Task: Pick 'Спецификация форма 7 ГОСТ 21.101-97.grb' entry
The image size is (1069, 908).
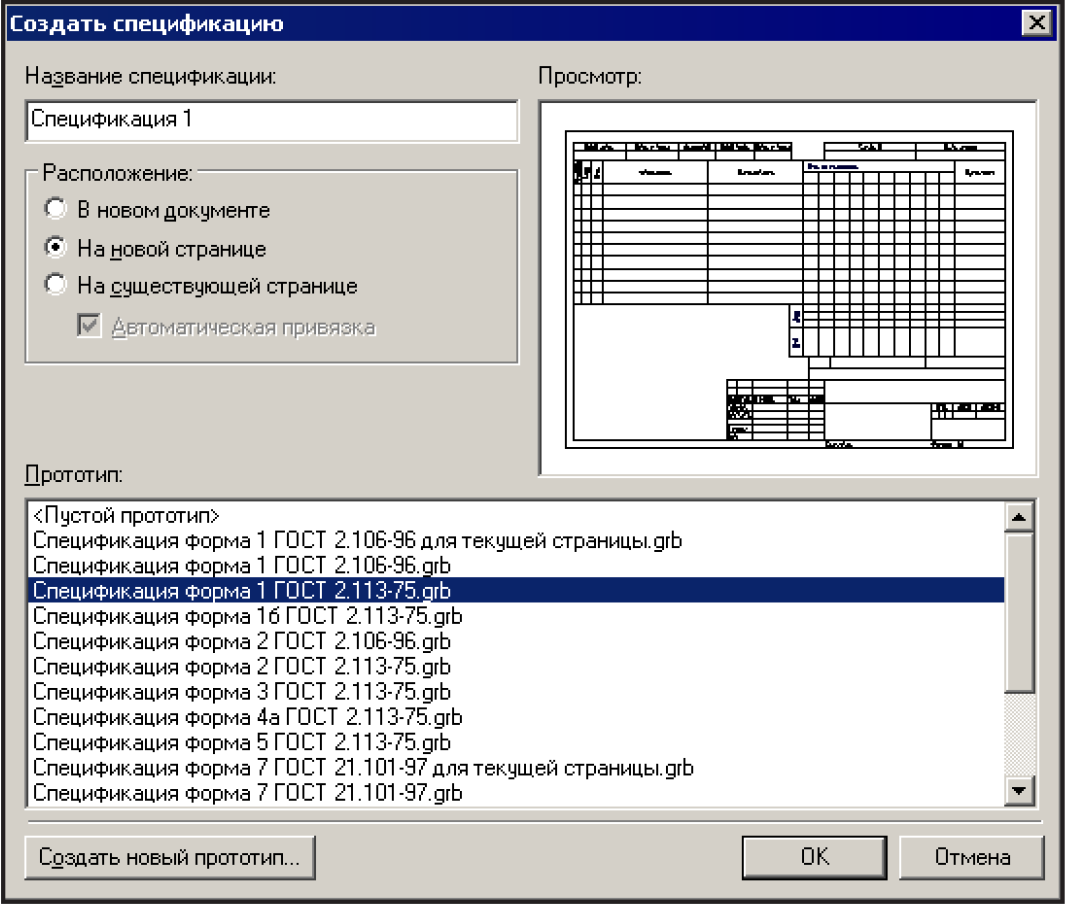Action: click(x=247, y=793)
